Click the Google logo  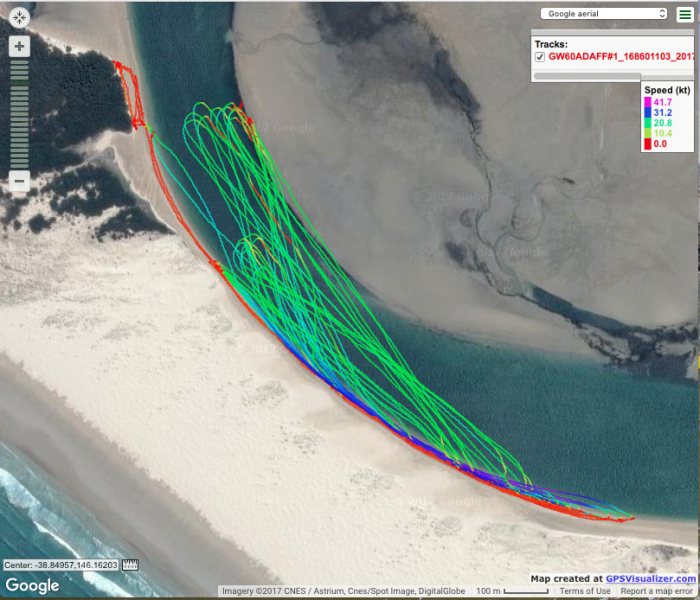coord(32,585)
